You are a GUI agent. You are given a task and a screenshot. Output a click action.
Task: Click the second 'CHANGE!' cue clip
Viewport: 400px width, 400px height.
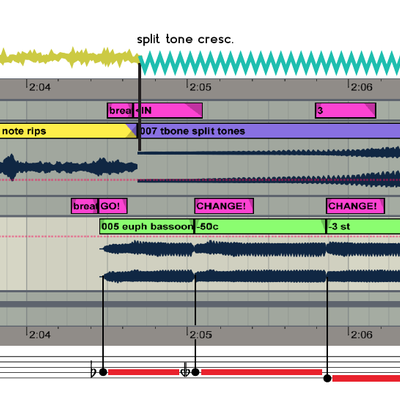click(355, 206)
